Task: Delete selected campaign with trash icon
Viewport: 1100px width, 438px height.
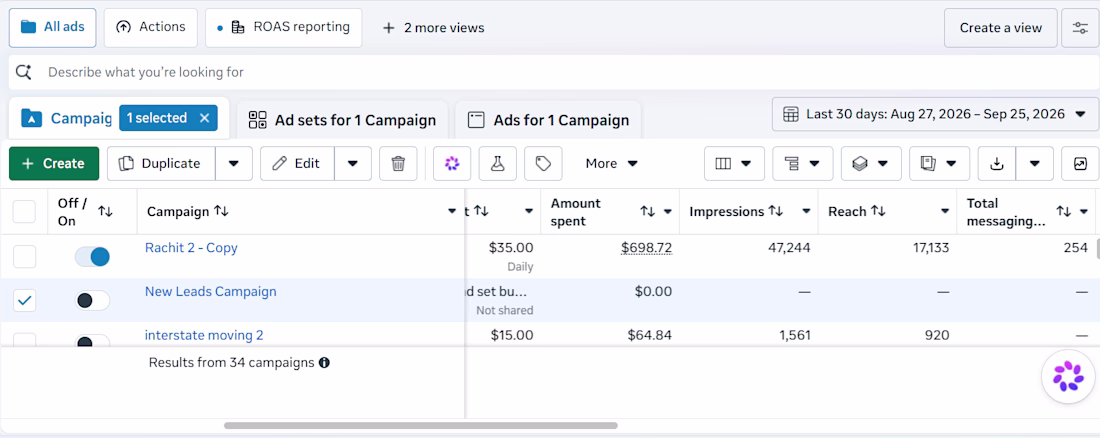Action: tap(398, 164)
